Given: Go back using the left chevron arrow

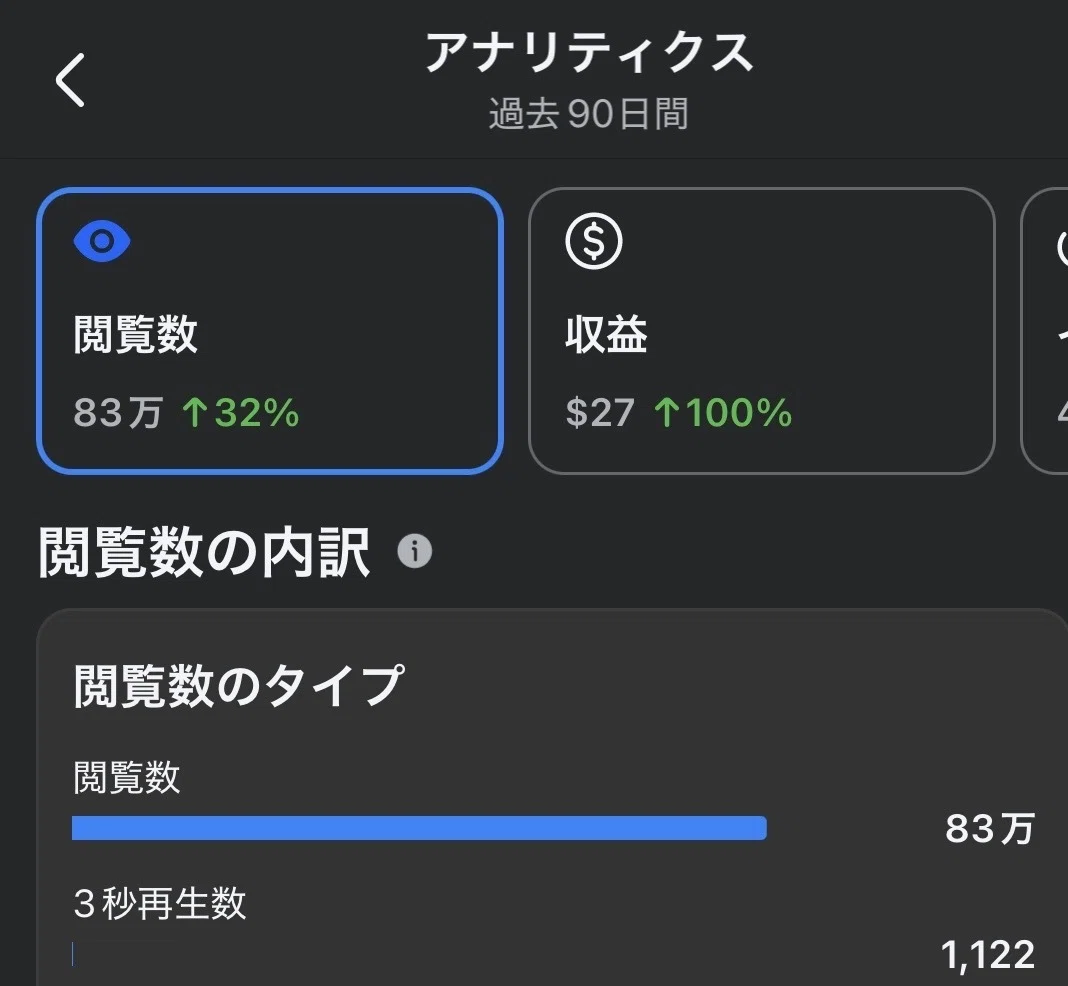Looking at the screenshot, I should coord(69,80).
